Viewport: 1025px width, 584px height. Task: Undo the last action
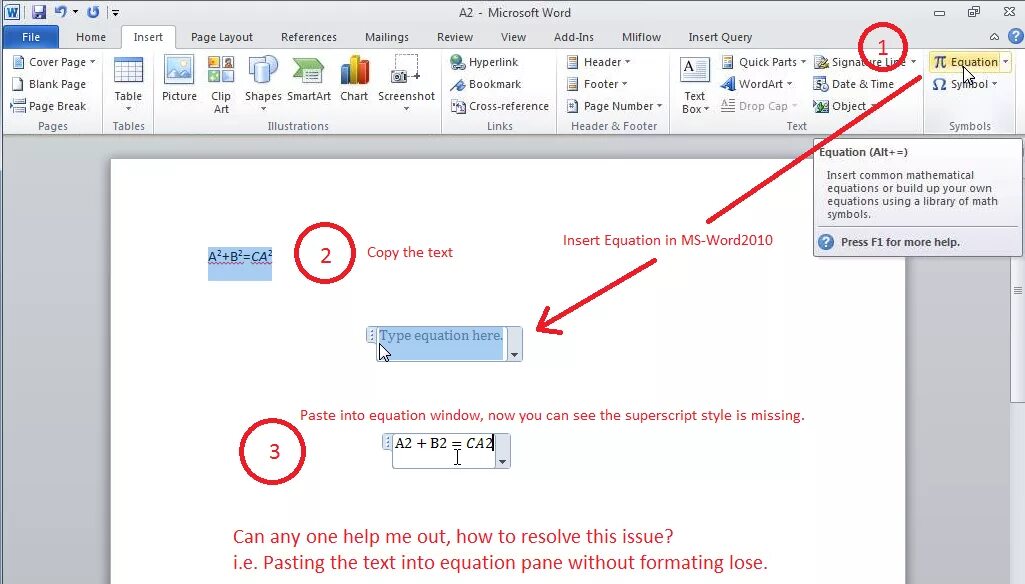61,12
